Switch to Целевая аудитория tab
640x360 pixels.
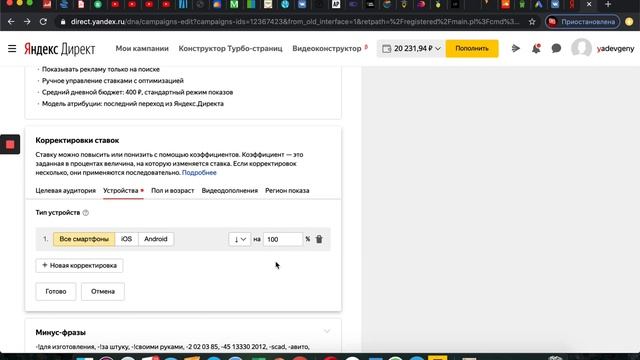click(65, 191)
